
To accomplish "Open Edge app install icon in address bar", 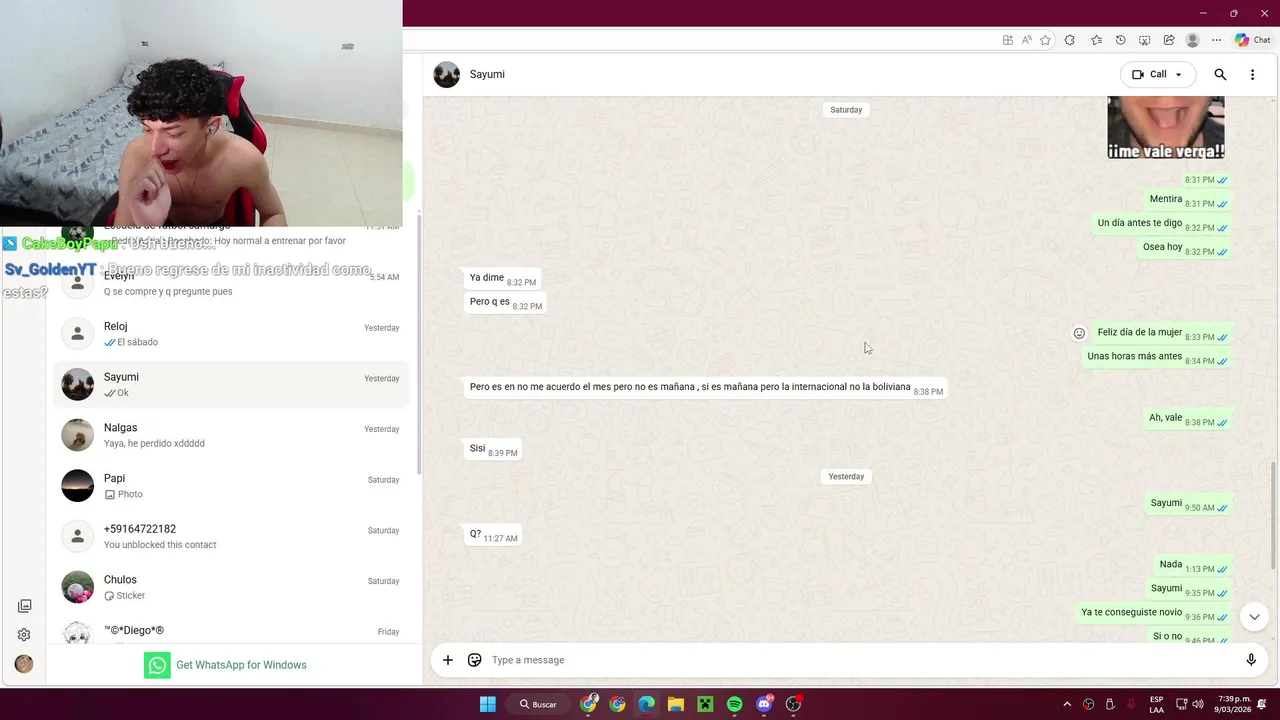I will [x=1007, y=40].
